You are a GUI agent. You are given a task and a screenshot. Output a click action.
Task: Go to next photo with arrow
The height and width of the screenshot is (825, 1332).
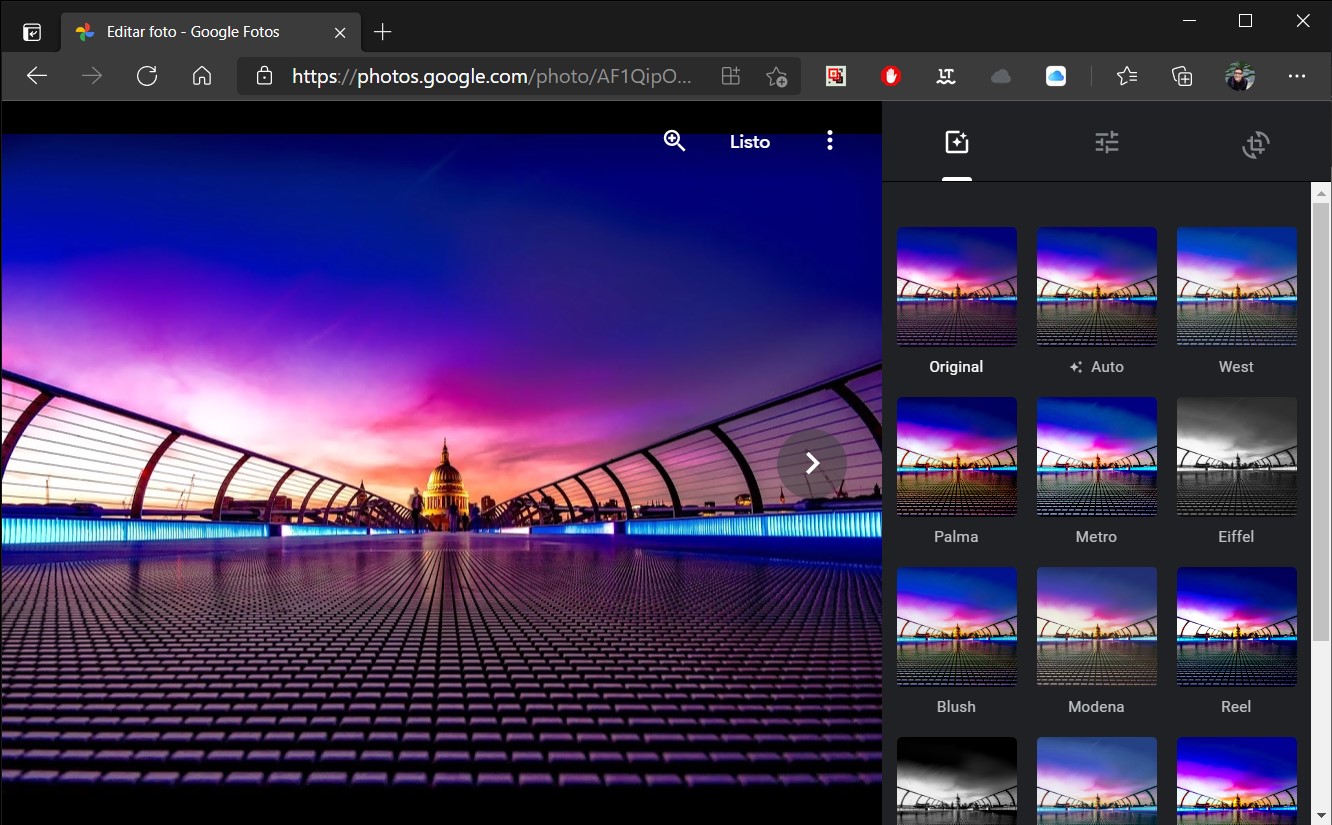coord(812,463)
